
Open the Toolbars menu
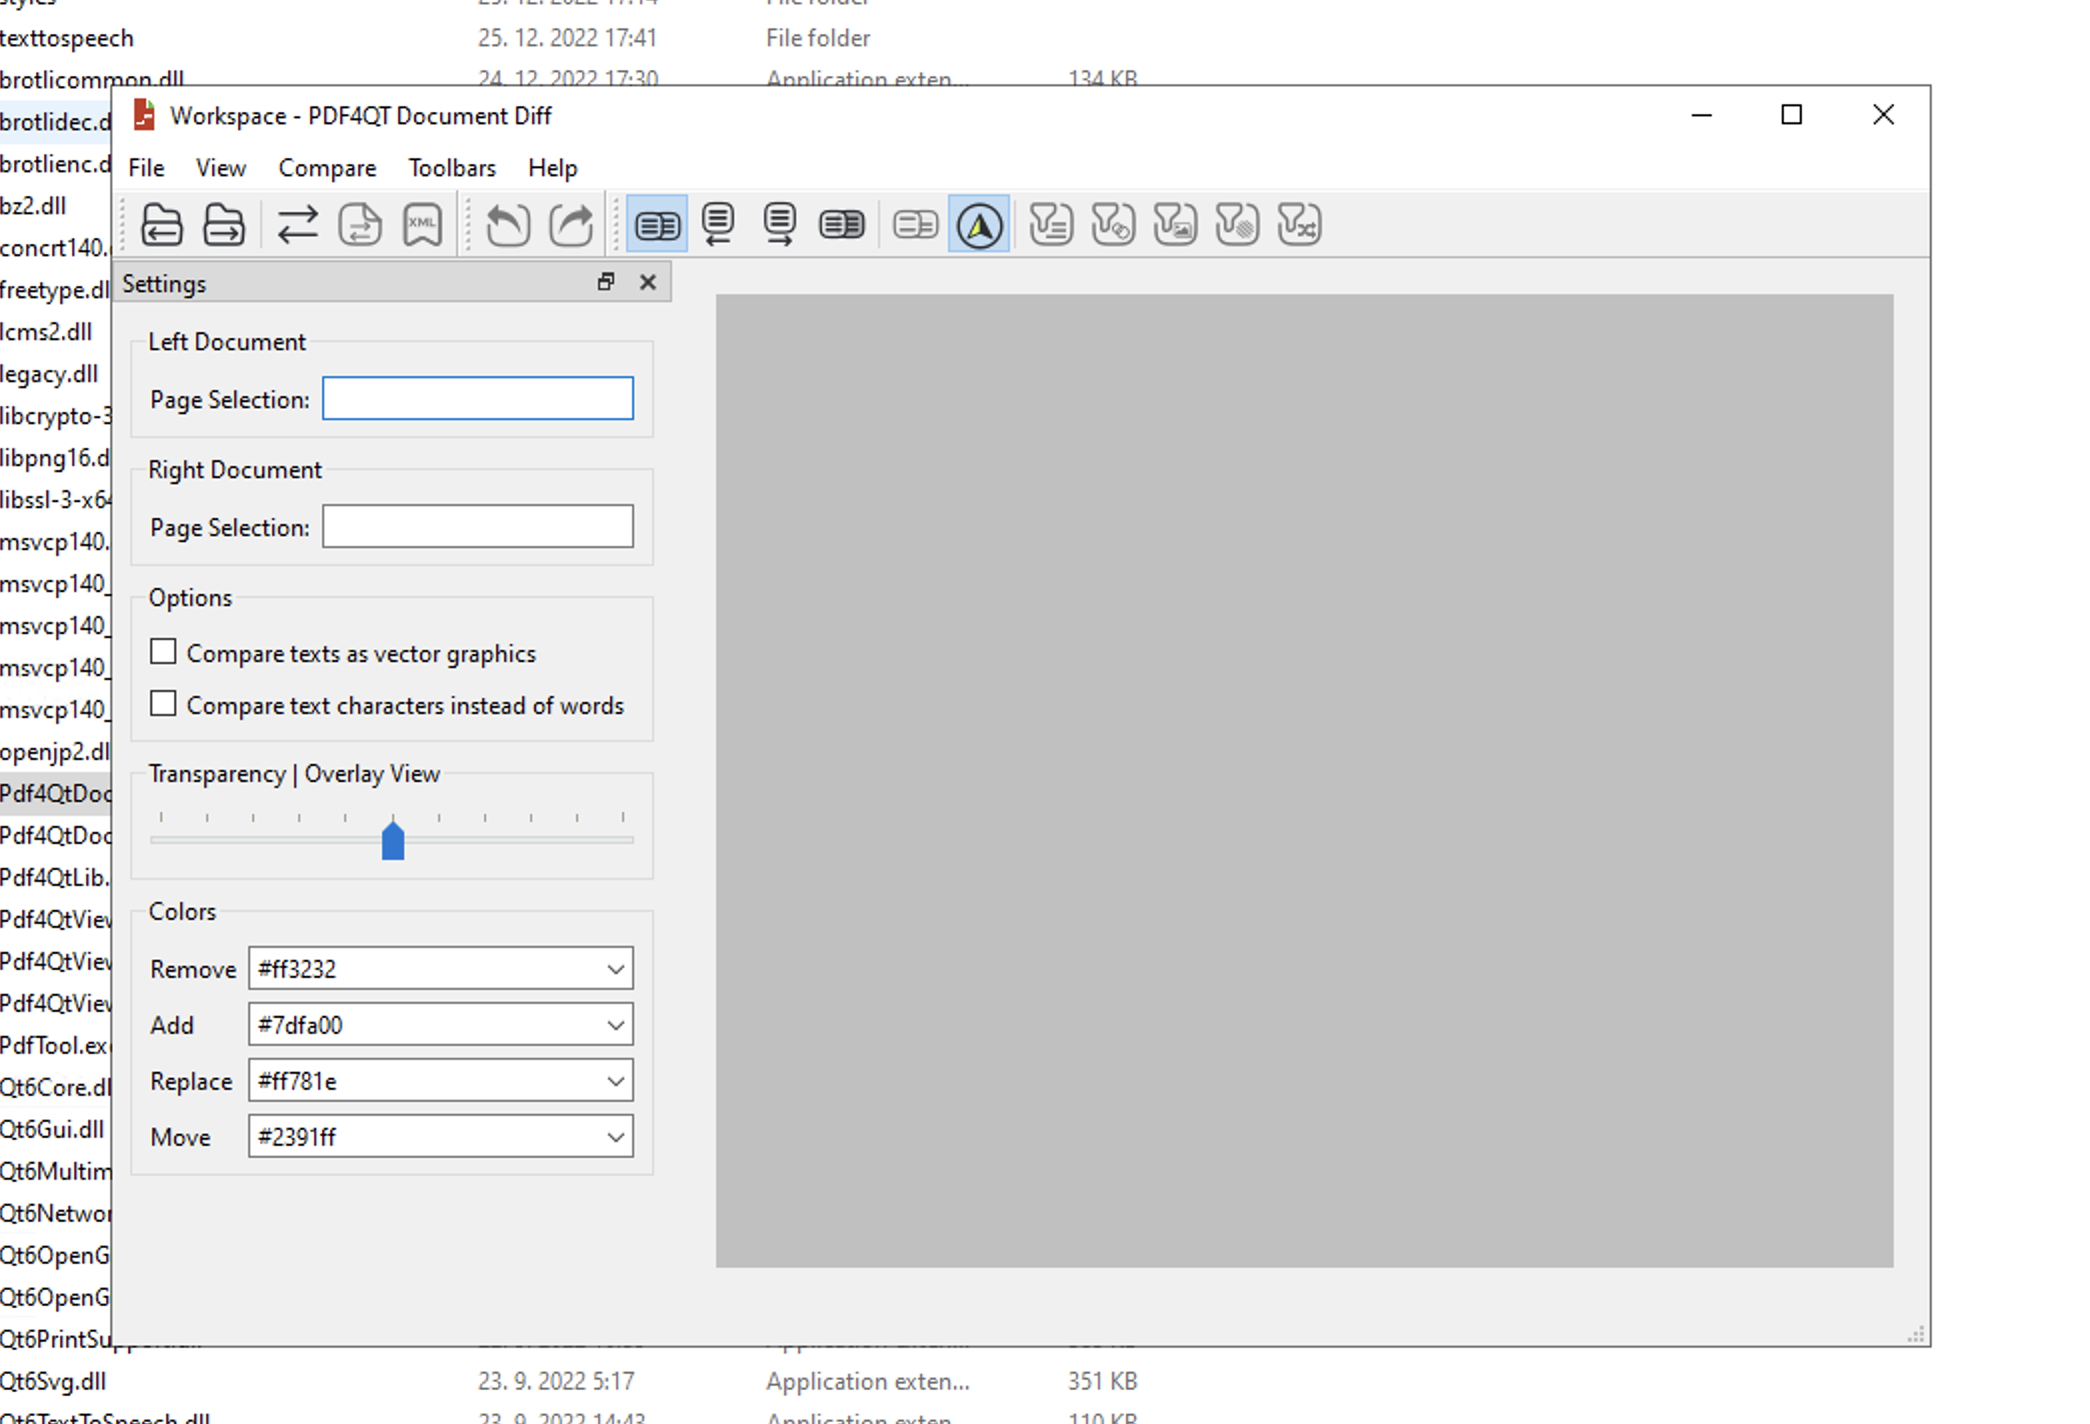(x=452, y=167)
